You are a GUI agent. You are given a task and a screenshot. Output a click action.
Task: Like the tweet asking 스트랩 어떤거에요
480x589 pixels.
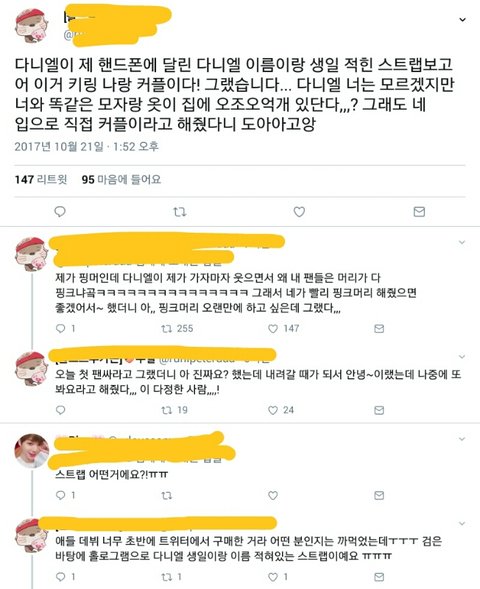tap(273, 495)
